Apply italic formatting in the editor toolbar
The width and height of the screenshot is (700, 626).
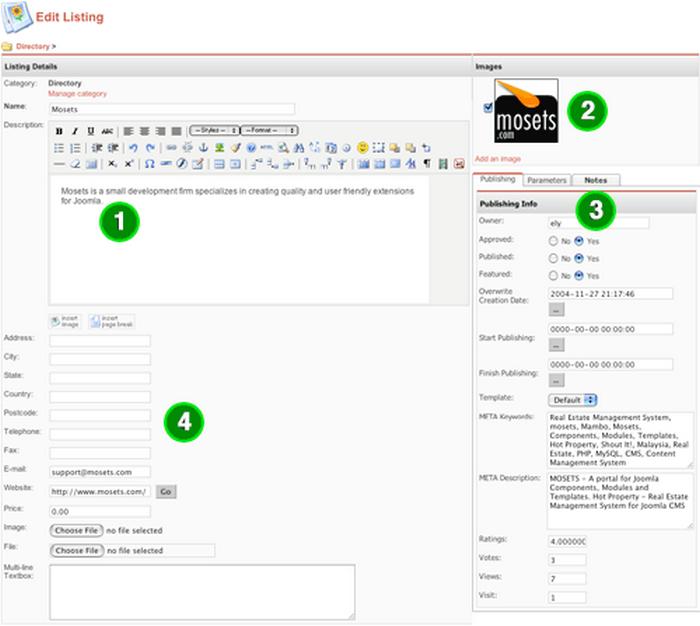[74, 131]
